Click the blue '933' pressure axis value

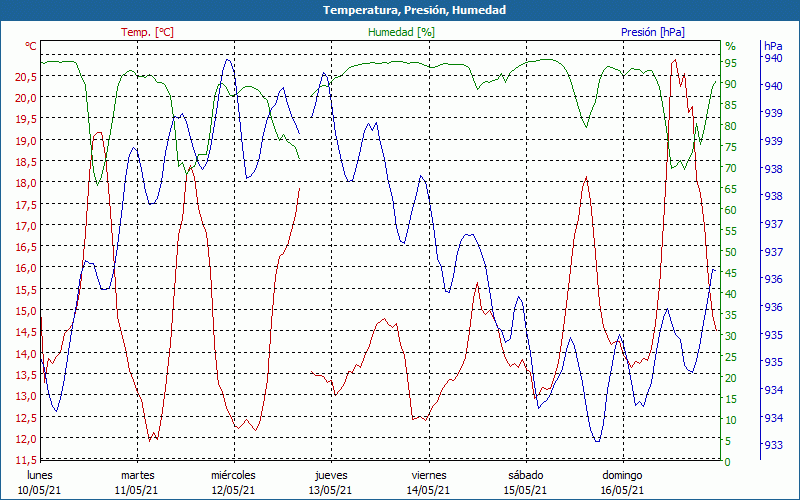772,445
